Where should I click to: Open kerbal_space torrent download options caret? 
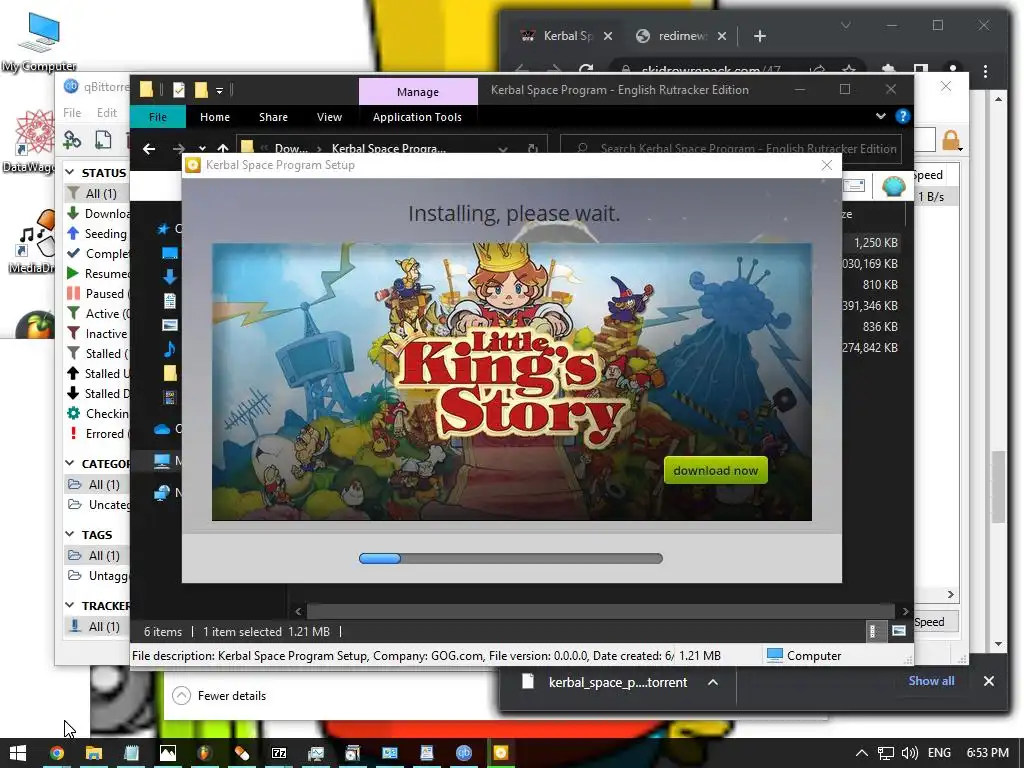pos(713,682)
